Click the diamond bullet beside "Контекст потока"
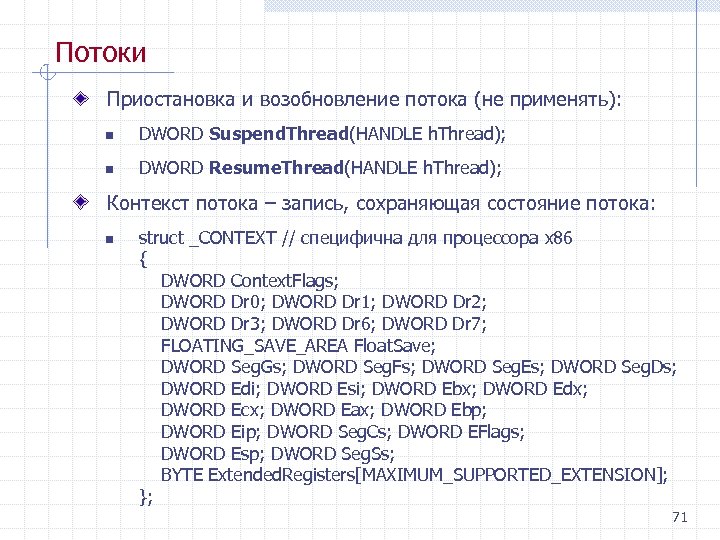The width and height of the screenshot is (720, 540). point(81,202)
